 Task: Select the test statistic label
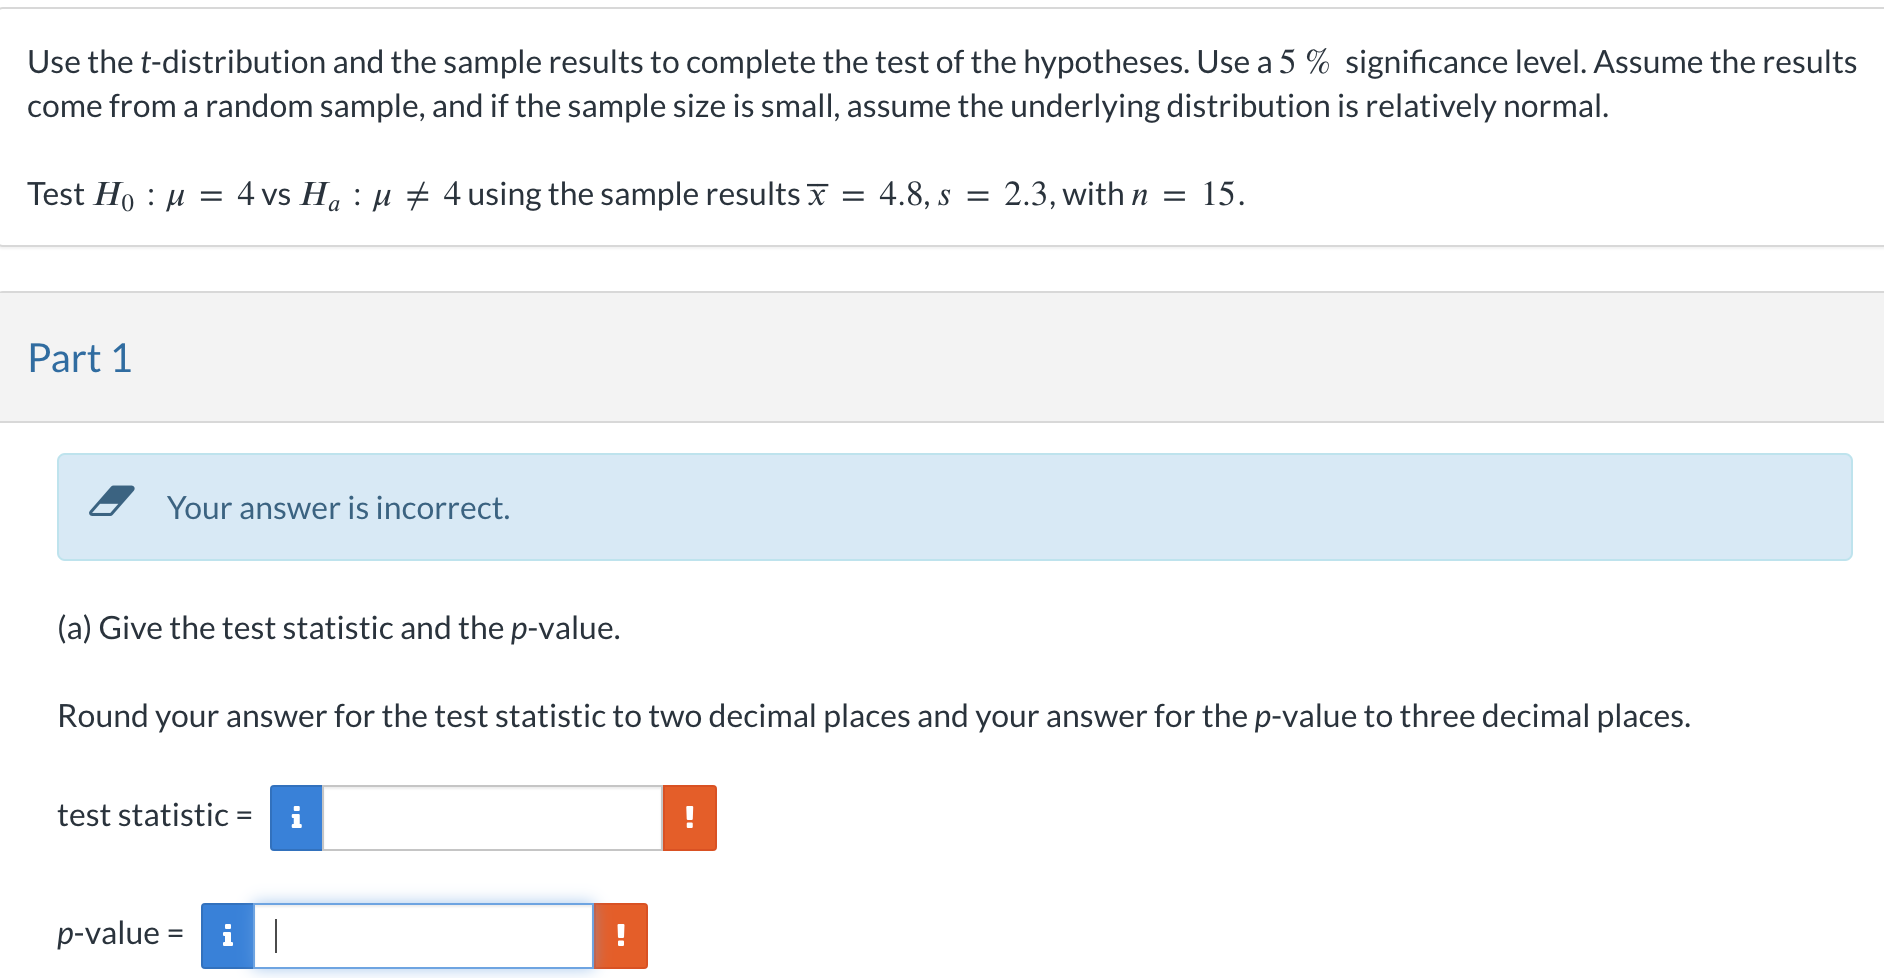153,816
